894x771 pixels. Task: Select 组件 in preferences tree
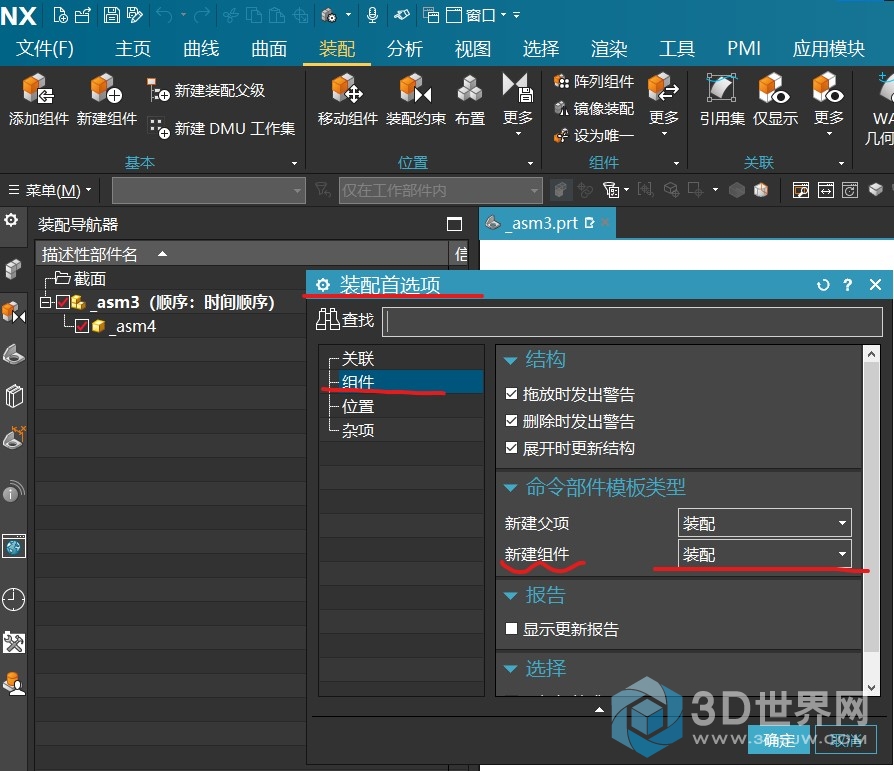coord(357,382)
